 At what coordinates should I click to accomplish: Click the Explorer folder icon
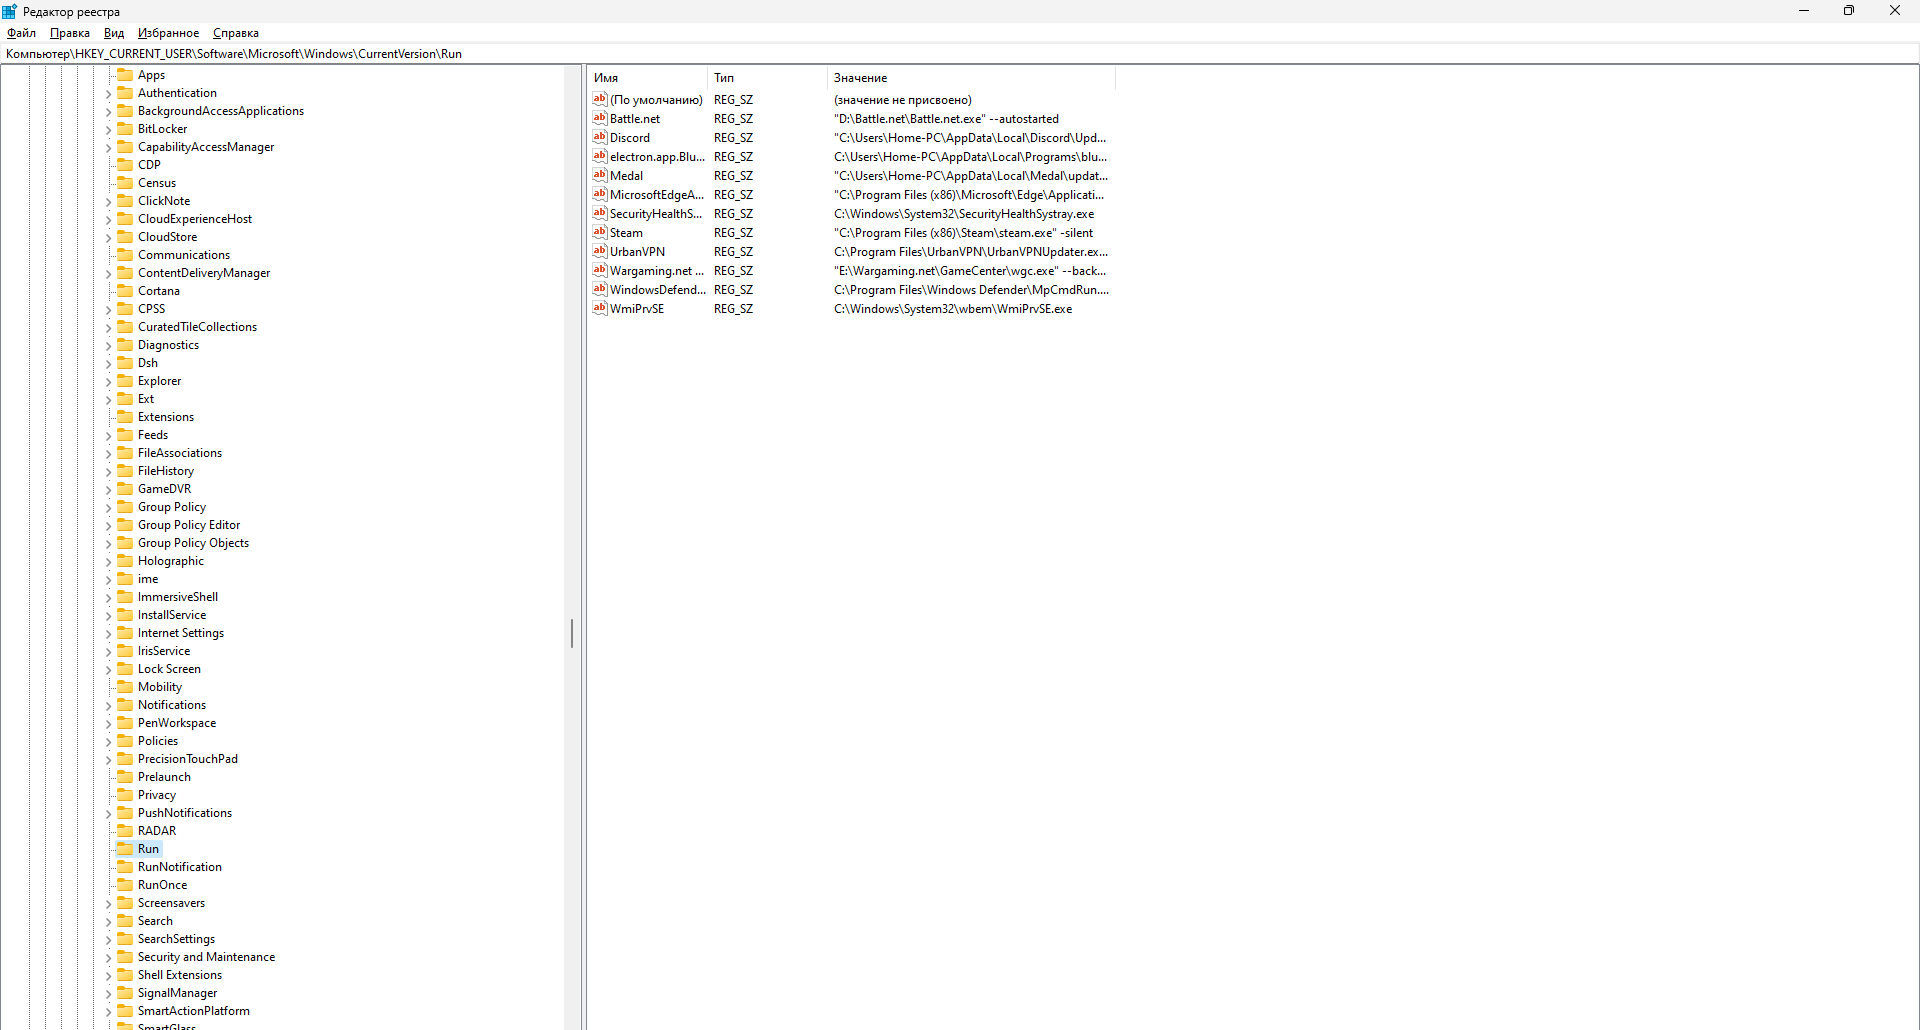pyautogui.click(x=125, y=380)
